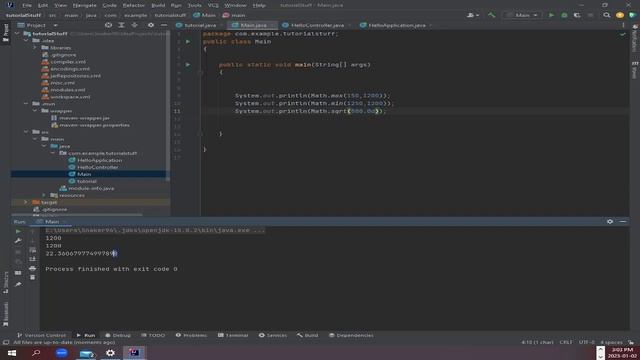640x360 pixels.
Task: Expand the libraries folder
Action: [36, 48]
